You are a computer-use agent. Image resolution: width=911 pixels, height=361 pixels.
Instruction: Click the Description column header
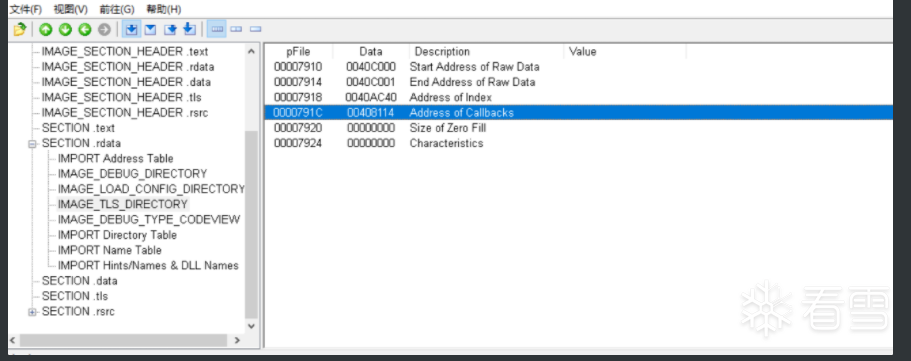pyautogui.click(x=486, y=52)
